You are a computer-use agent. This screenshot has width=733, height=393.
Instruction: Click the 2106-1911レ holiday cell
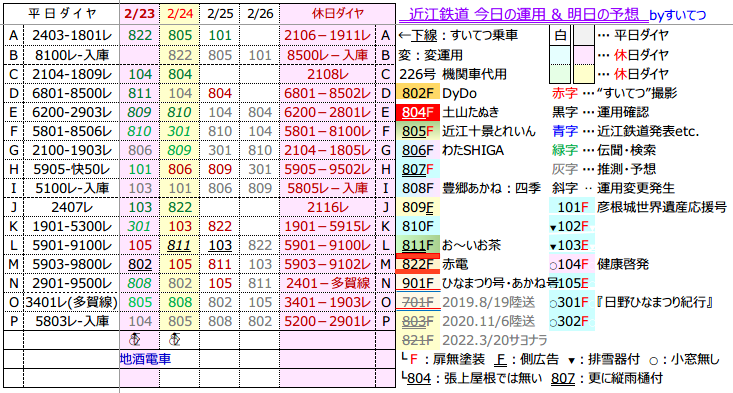[328, 35]
